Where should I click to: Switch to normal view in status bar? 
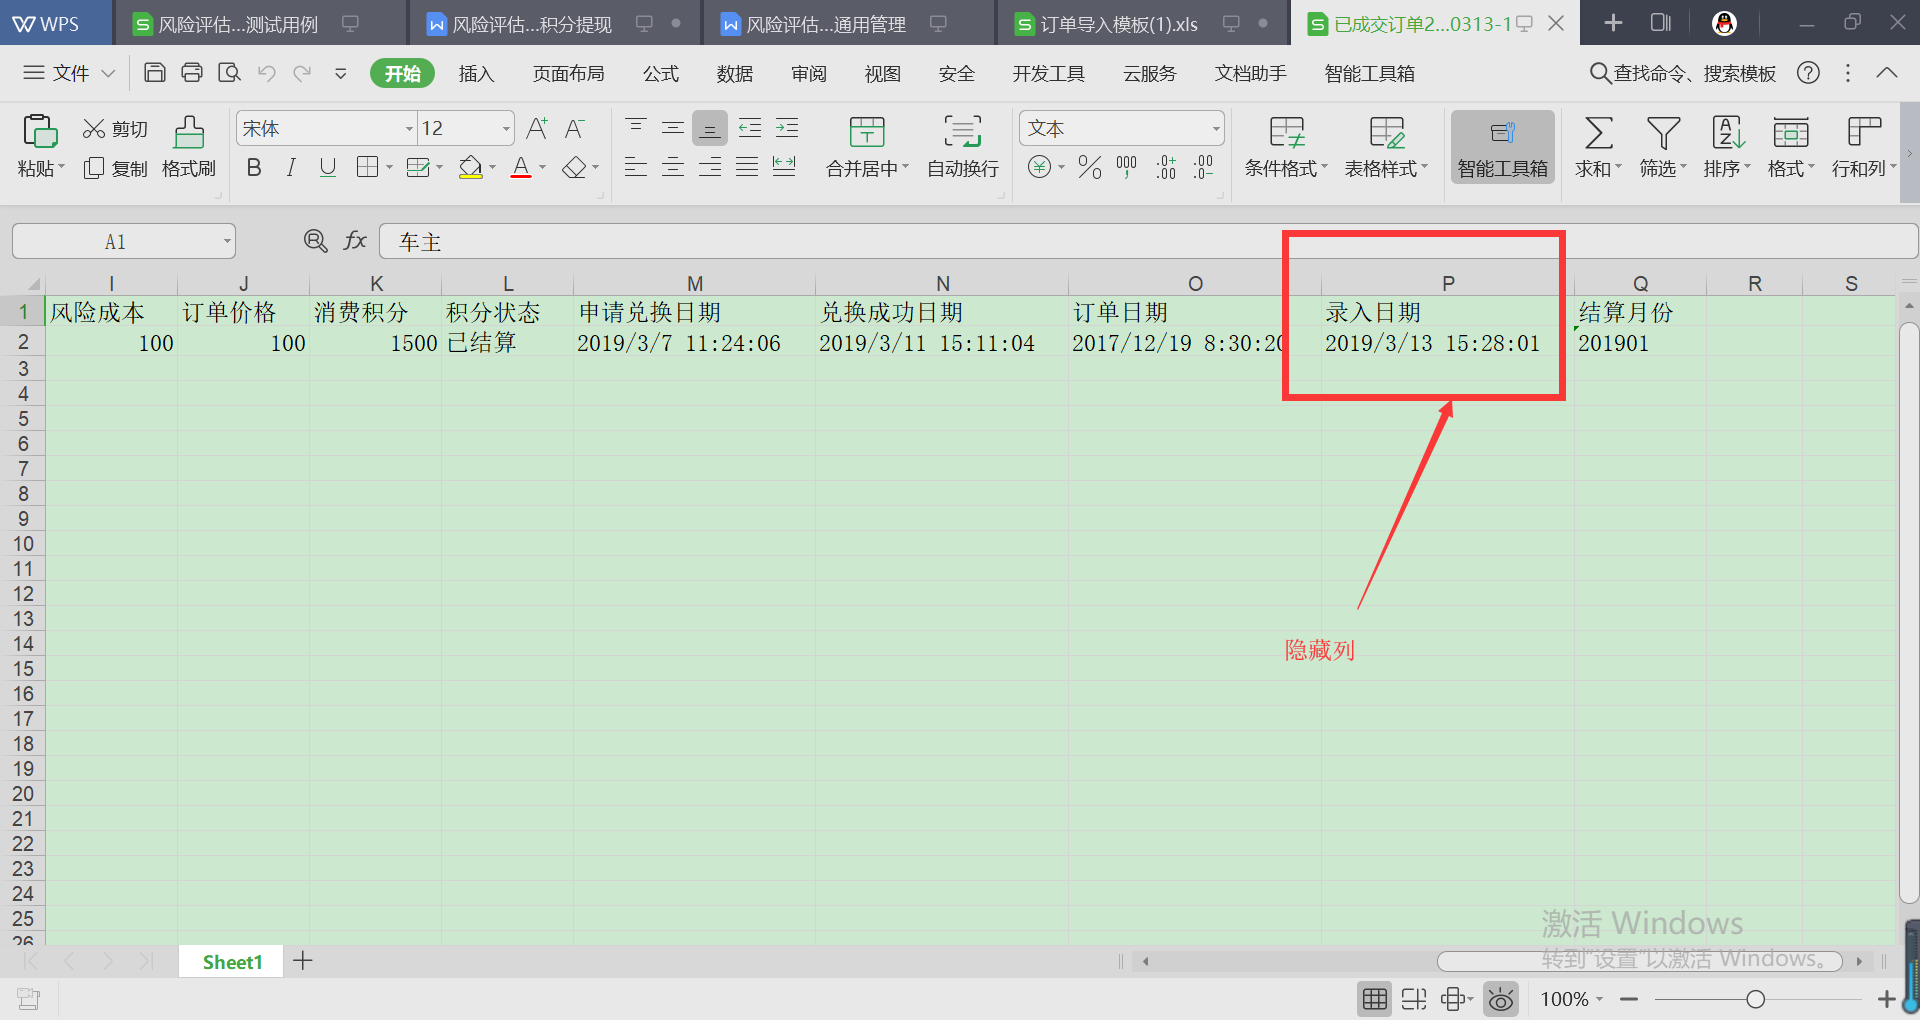point(1375,999)
